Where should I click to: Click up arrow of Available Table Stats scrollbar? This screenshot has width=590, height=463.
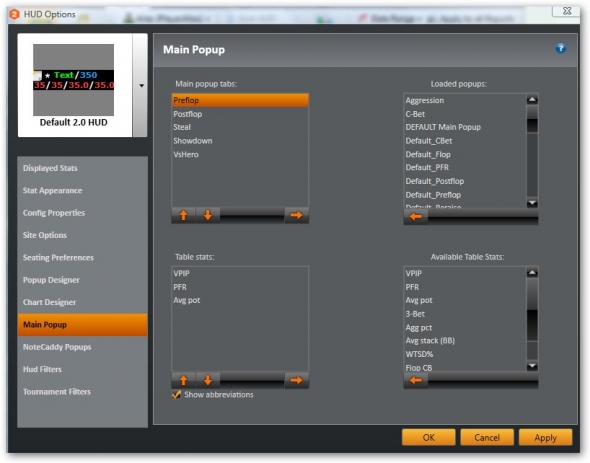click(x=532, y=273)
